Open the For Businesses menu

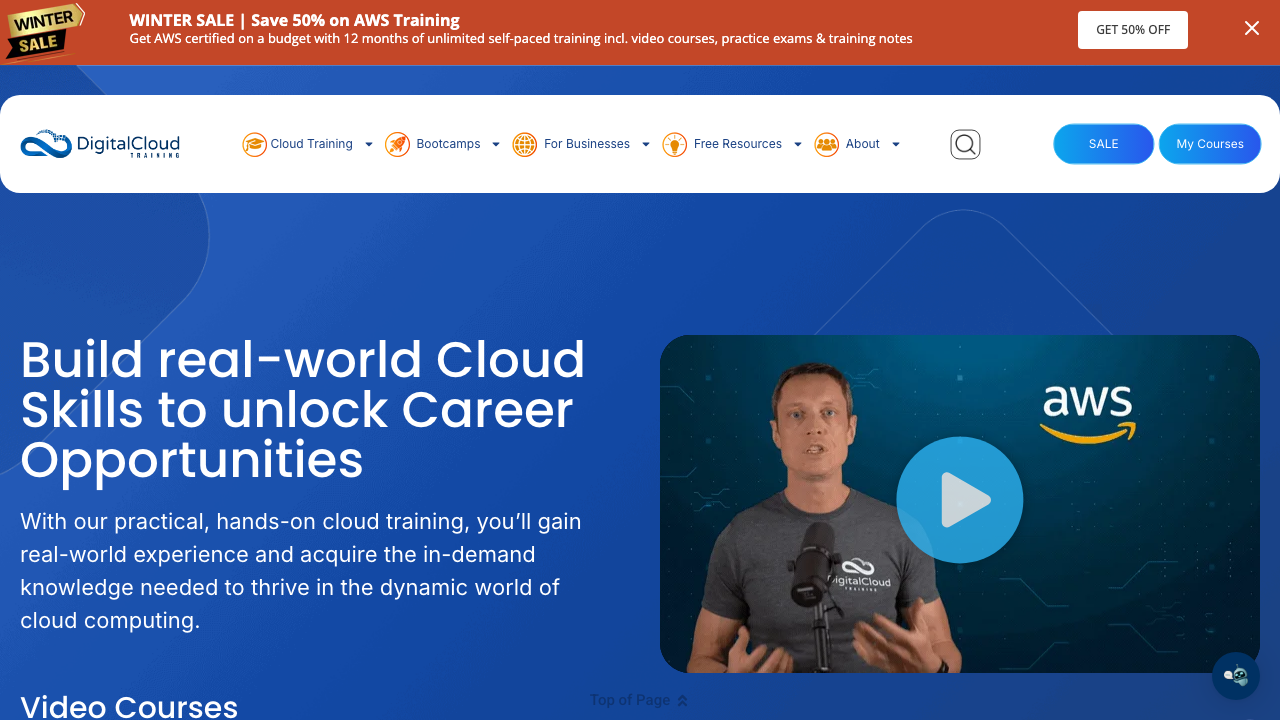(x=587, y=144)
